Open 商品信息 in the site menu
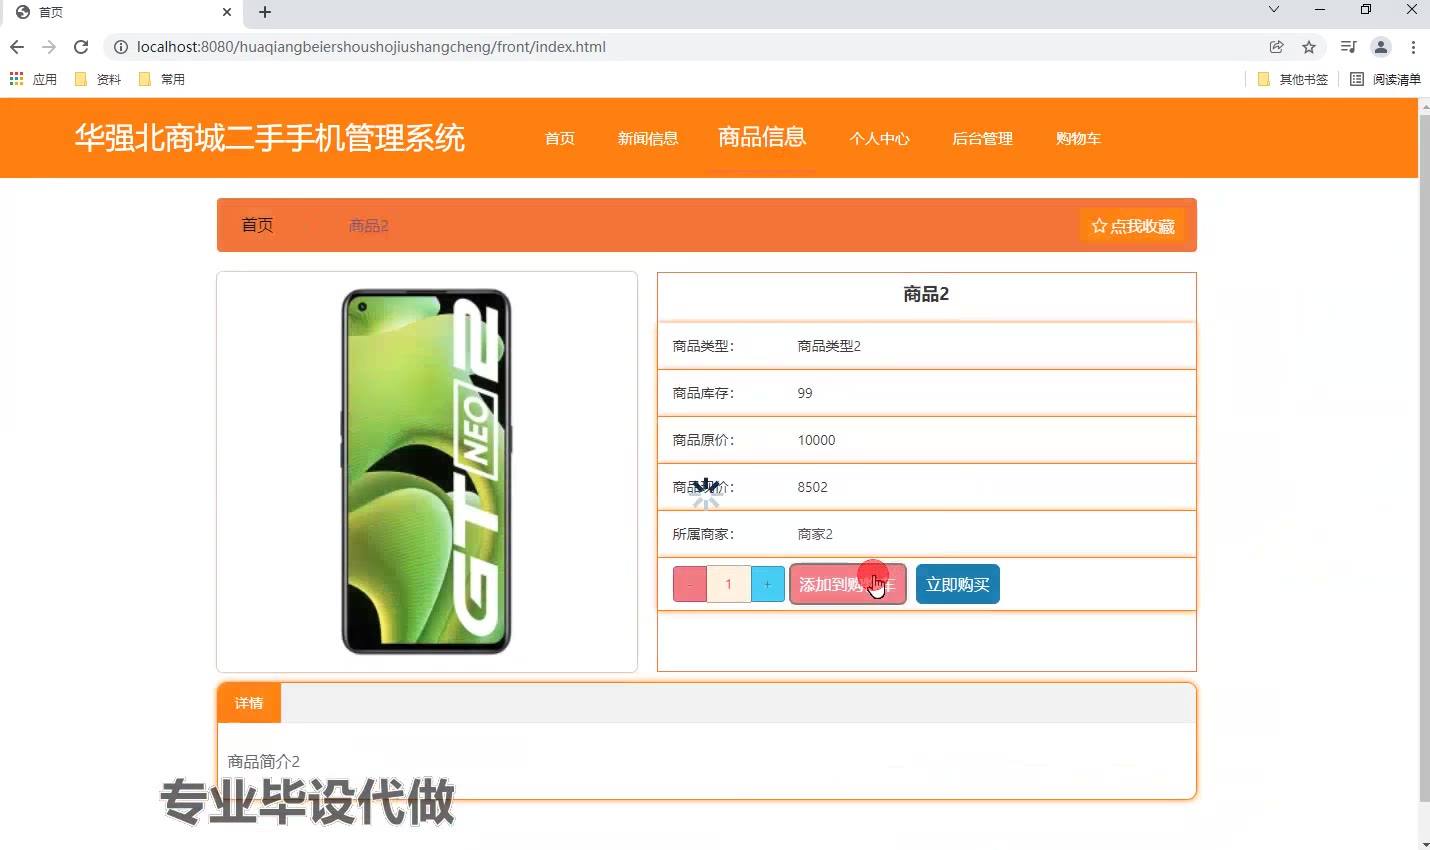This screenshot has width=1430, height=850. pos(762,137)
